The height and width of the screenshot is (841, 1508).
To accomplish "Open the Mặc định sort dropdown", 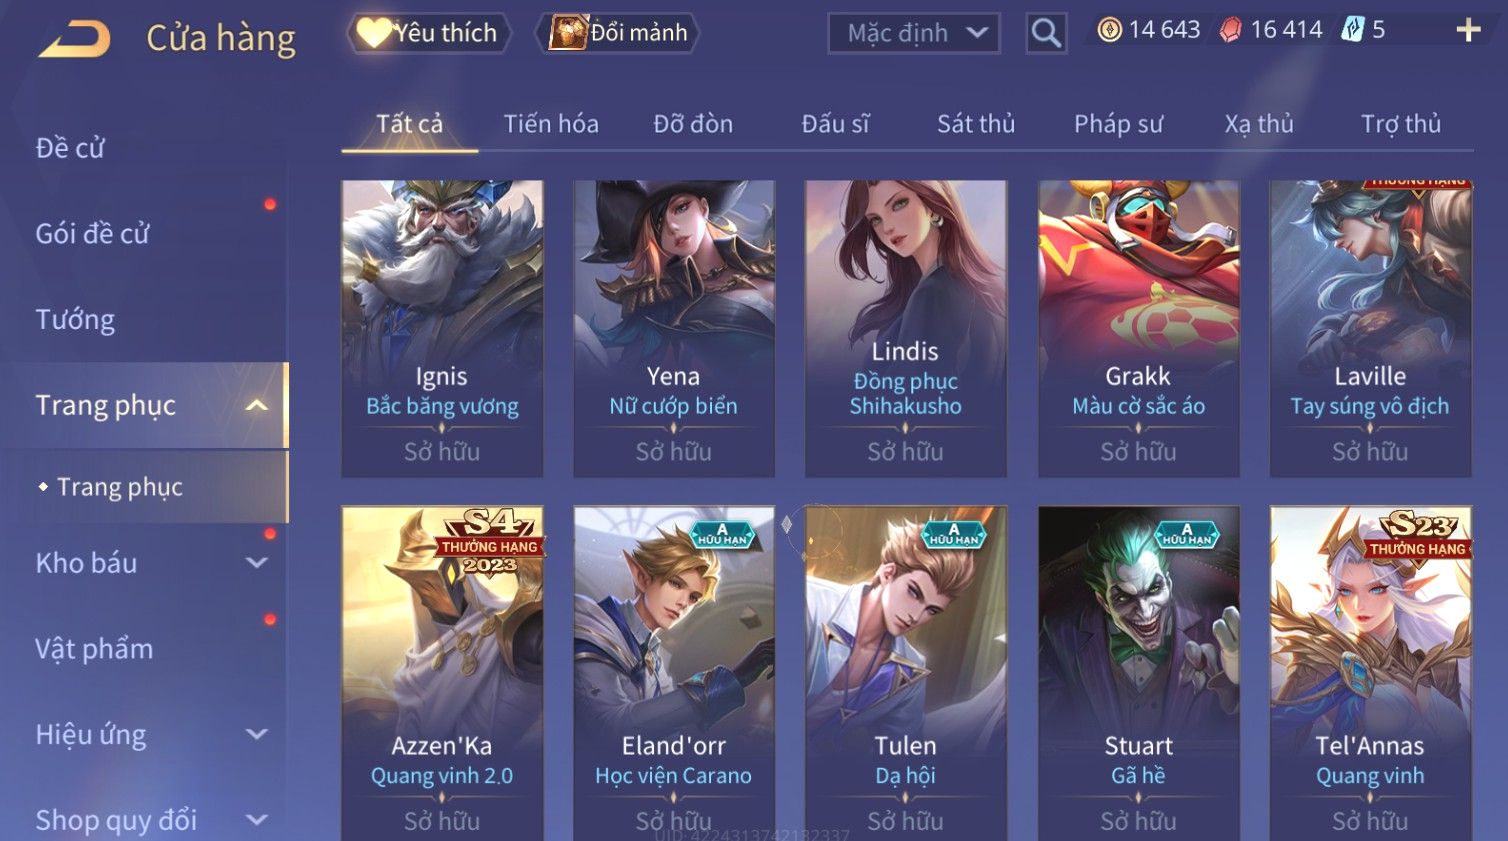I will tap(914, 33).
